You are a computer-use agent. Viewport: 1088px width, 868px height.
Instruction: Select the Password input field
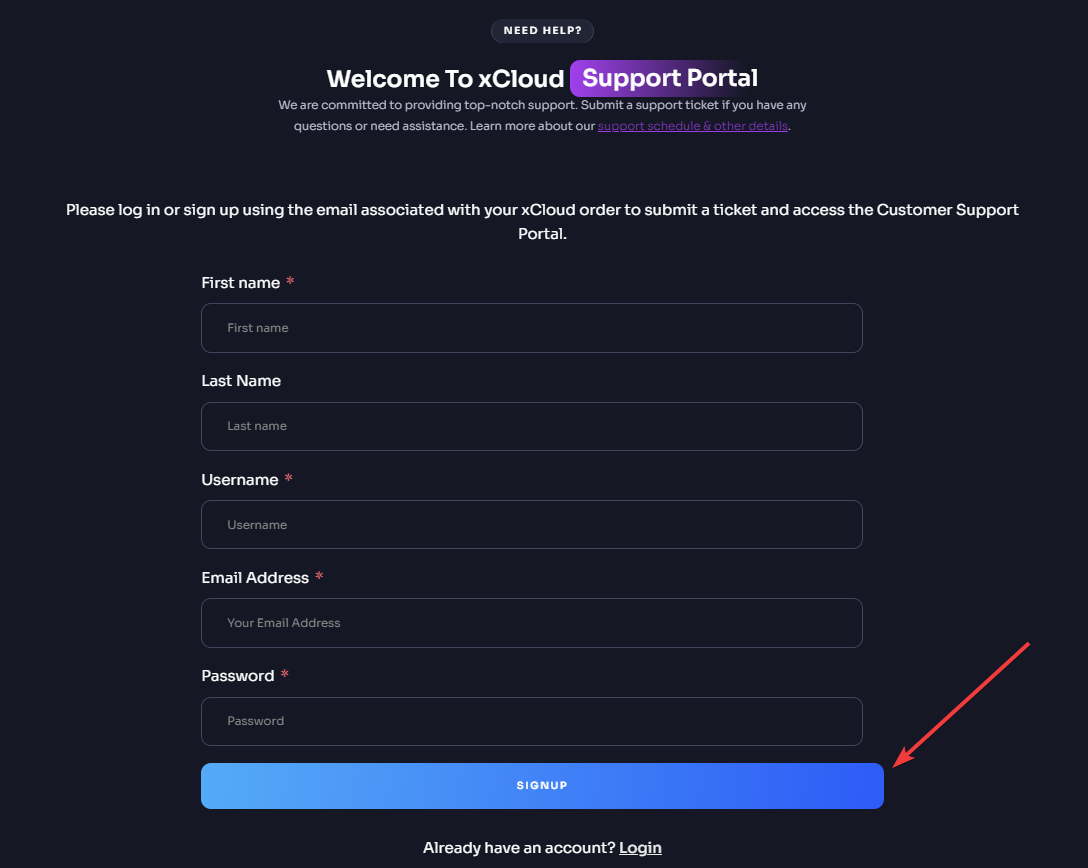pos(531,721)
